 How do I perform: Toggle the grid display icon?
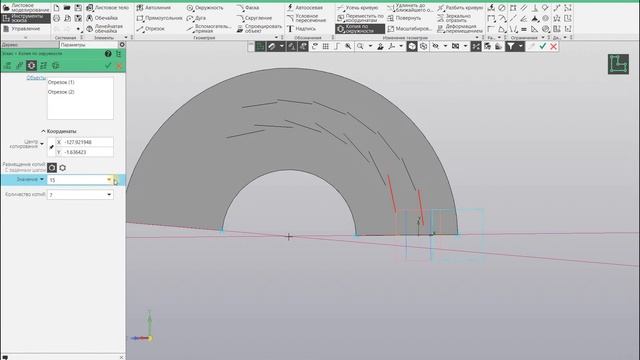coord(325,47)
